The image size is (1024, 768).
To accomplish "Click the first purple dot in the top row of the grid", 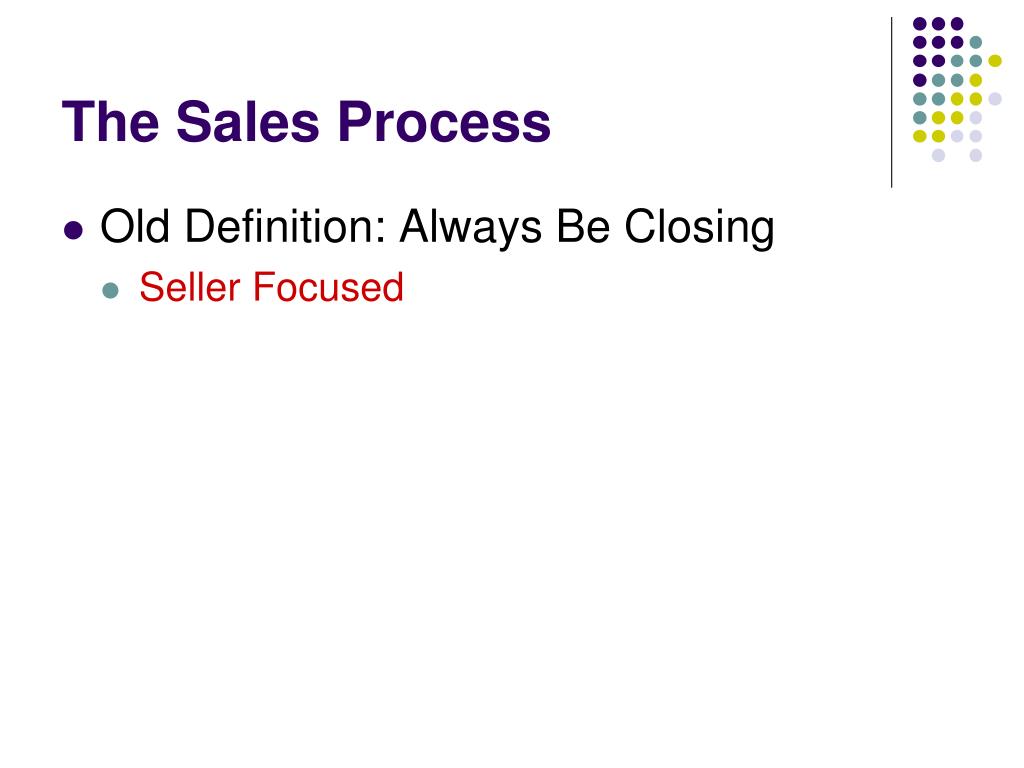I will pos(920,24).
